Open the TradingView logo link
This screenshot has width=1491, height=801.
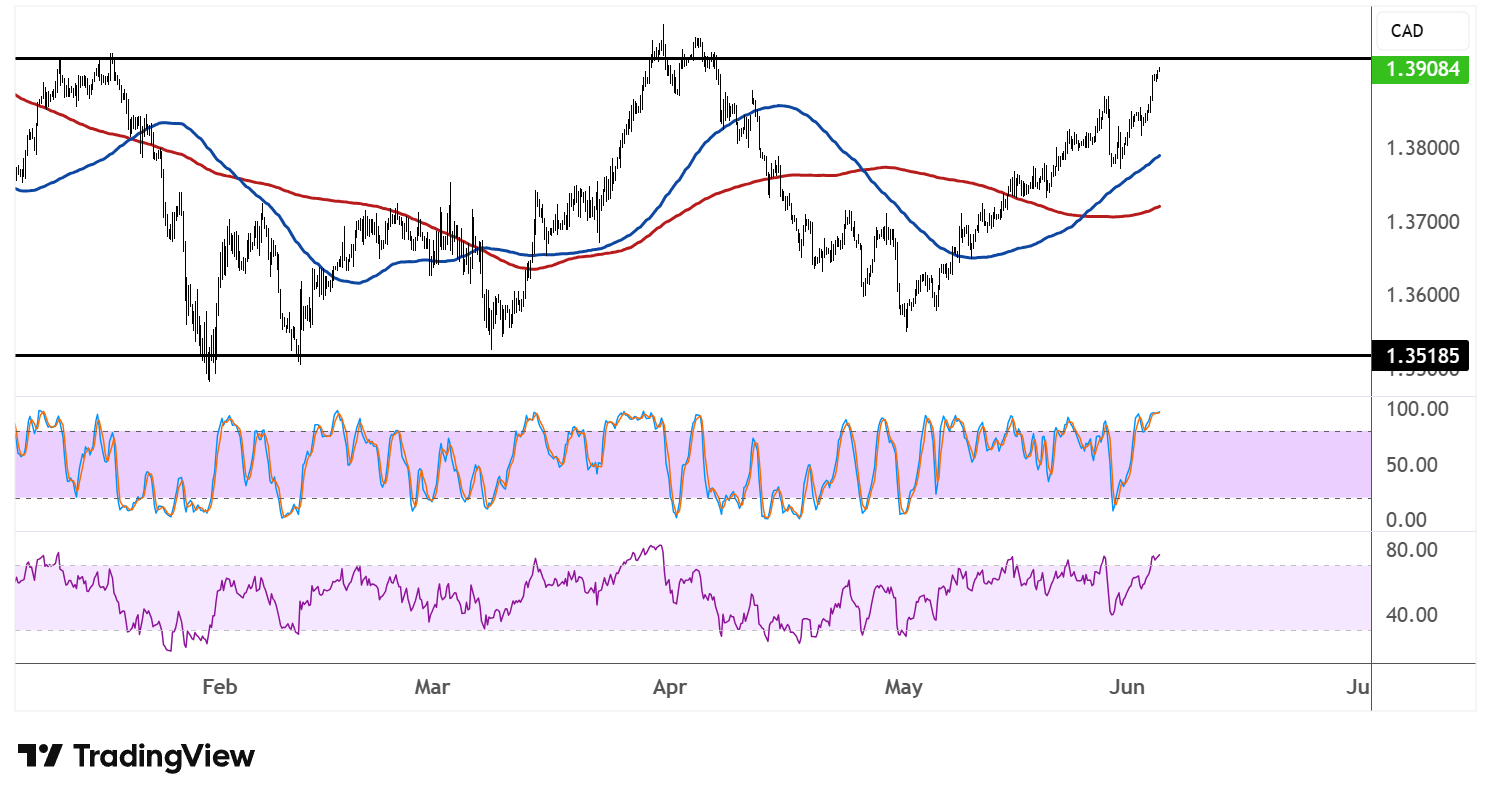click(136, 756)
